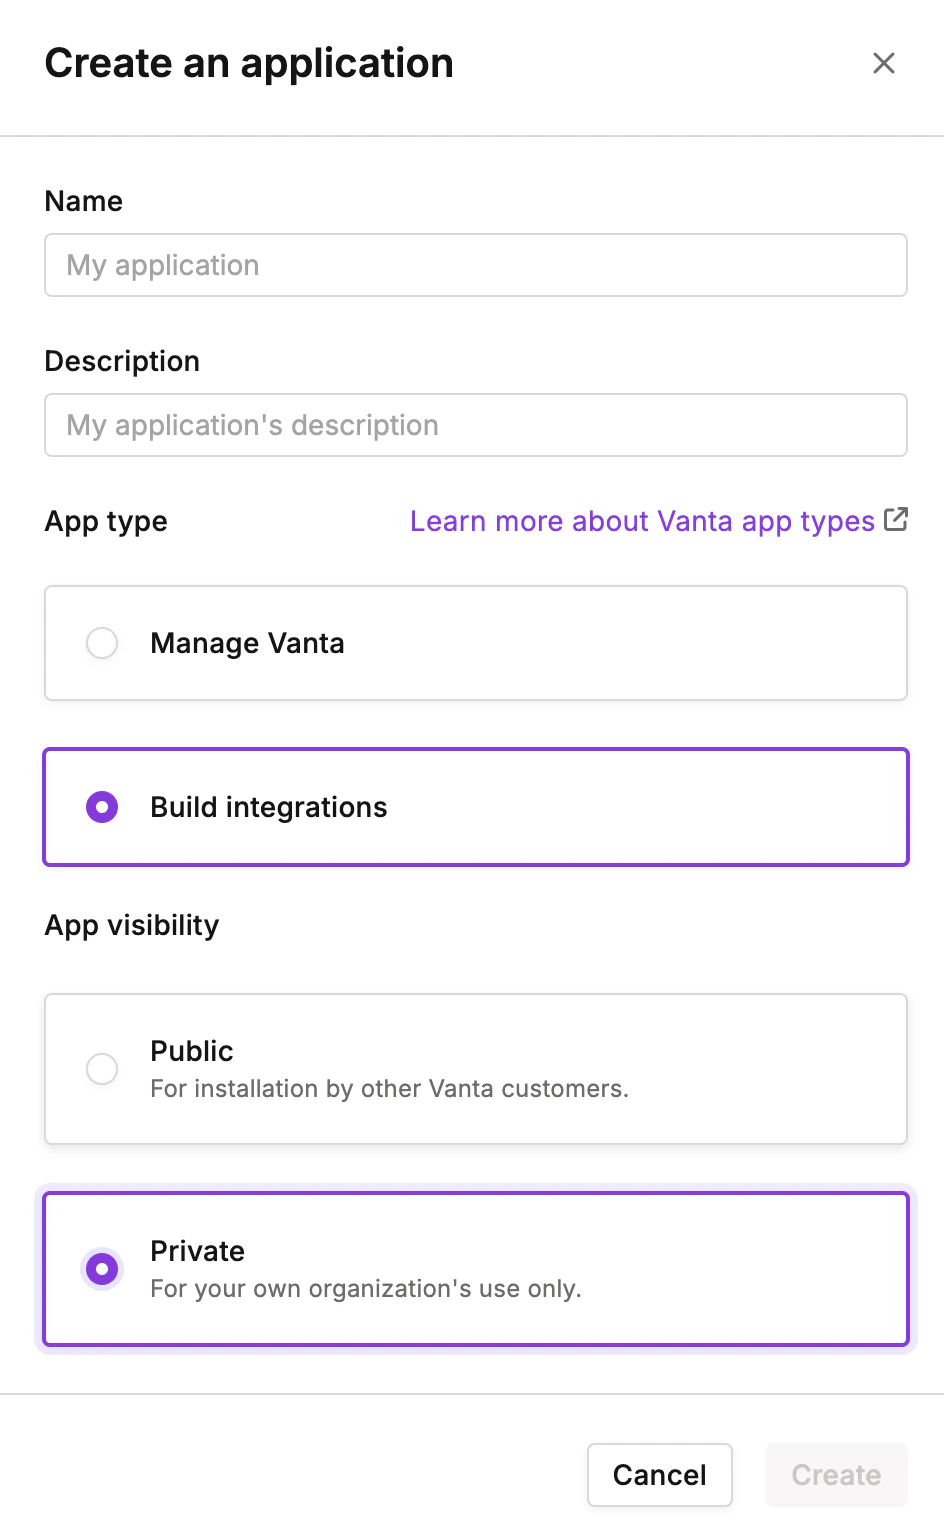Choose the Private option card
This screenshot has width=944, height=1534.
click(x=475, y=1269)
